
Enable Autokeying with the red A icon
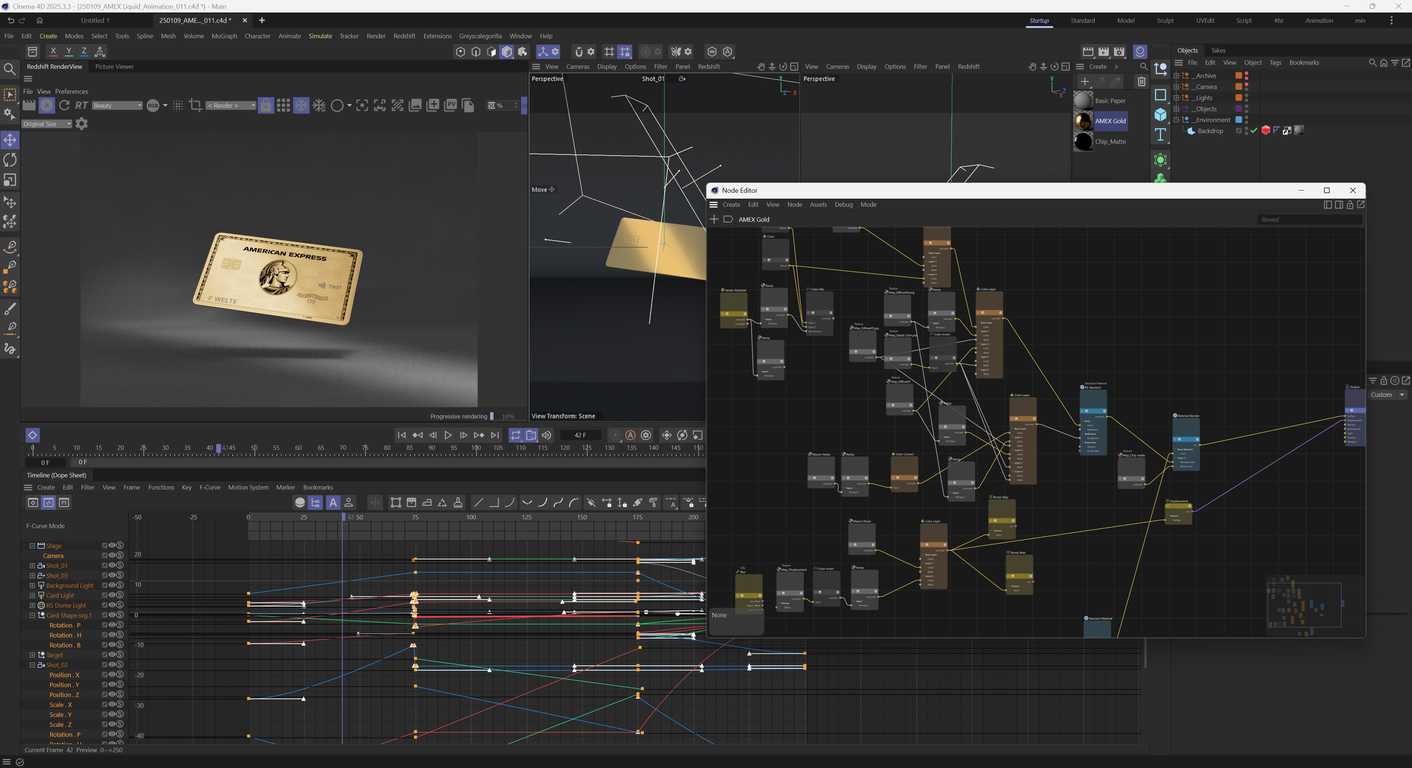(630, 435)
